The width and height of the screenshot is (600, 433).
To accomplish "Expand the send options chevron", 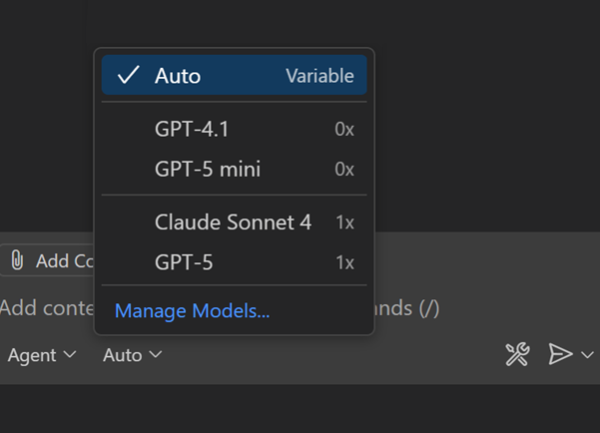I will point(587,355).
